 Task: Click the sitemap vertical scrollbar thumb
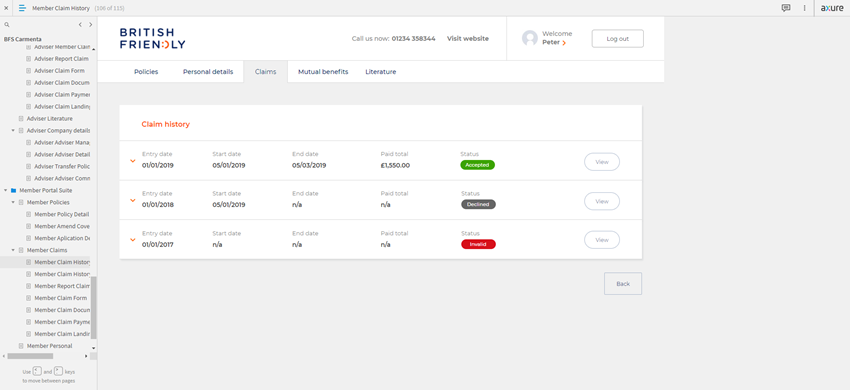click(x=94, y=308)
